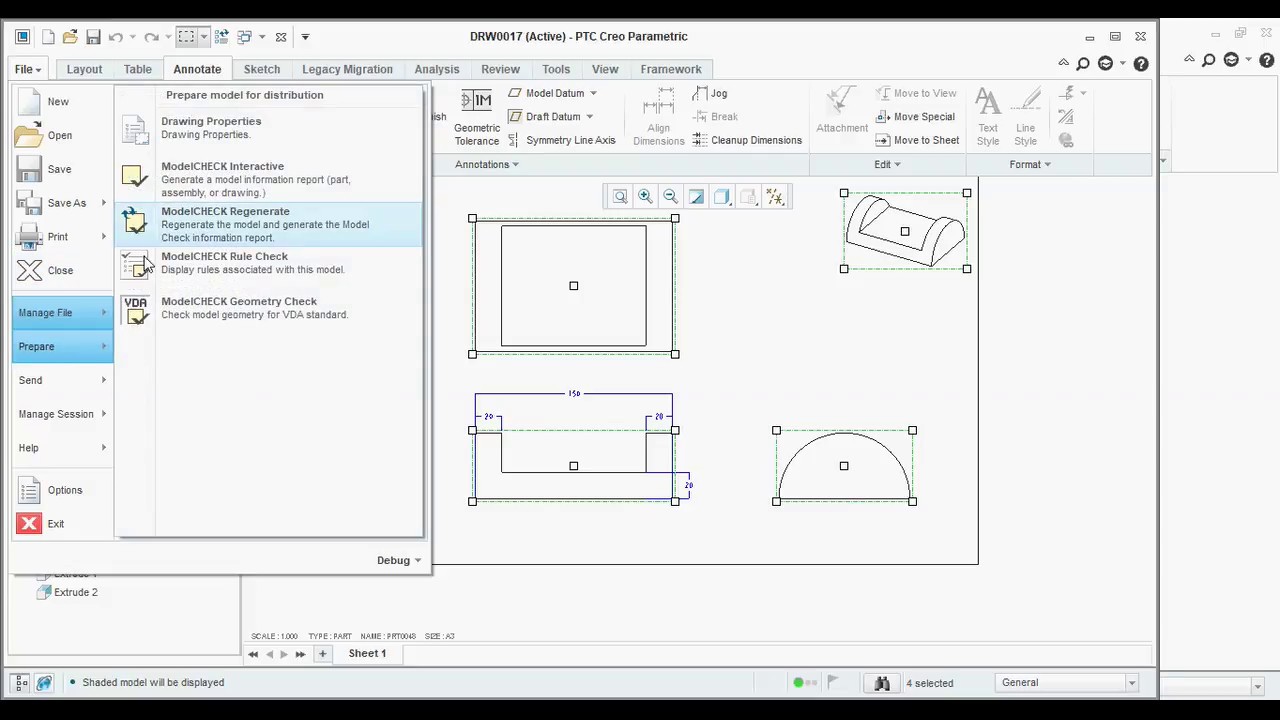1280x720 pixels.
Task: Switch to the Legacy Migration tab
Action: (x=347, y=69)
